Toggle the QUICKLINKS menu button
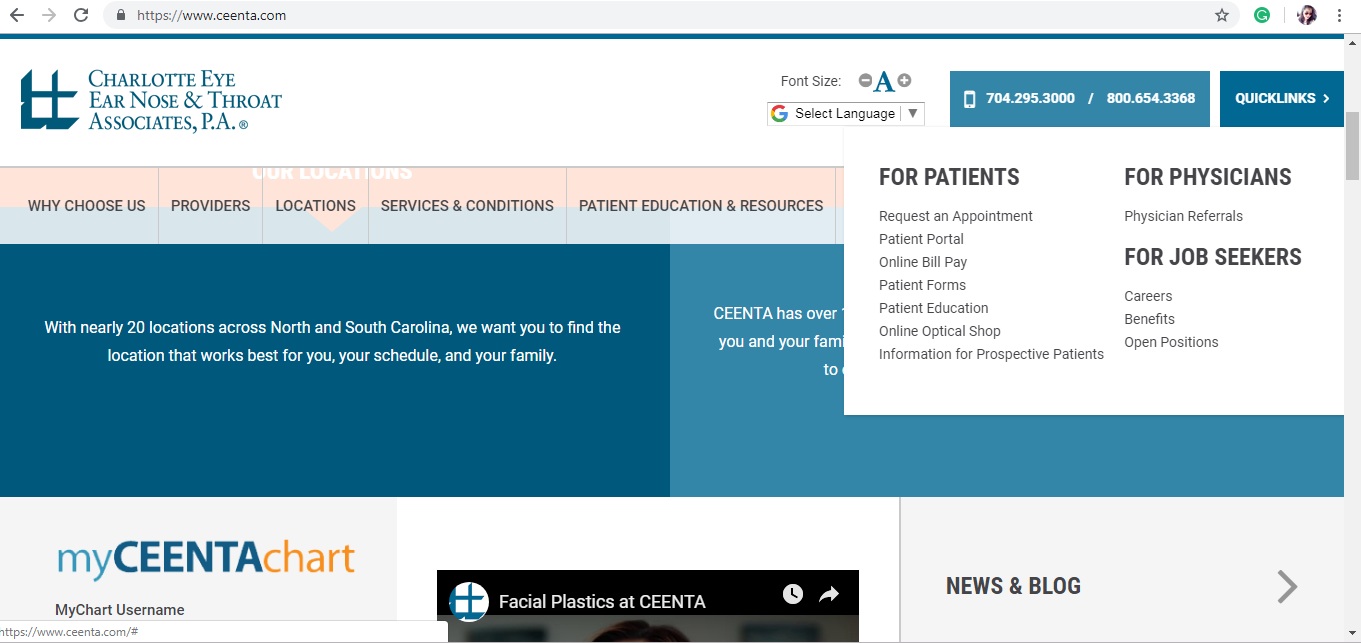Screen dimensions: 1361x643 tap(1282, 99)
